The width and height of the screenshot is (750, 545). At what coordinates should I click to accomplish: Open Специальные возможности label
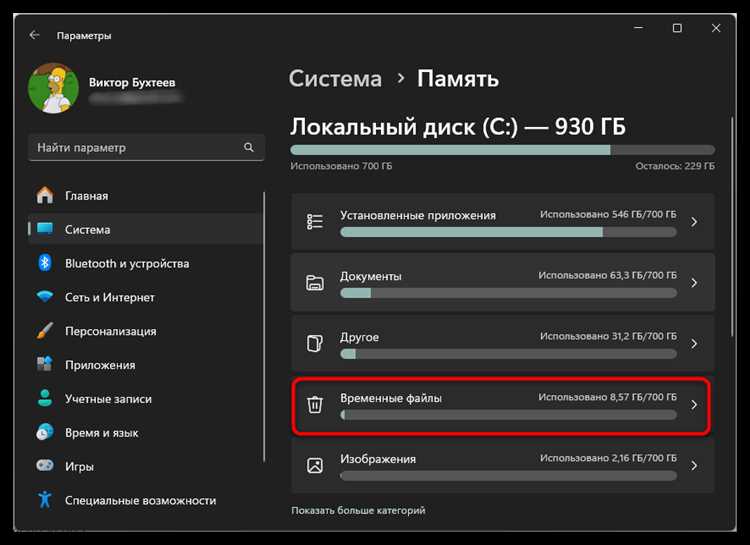click(x=141, y=501)
